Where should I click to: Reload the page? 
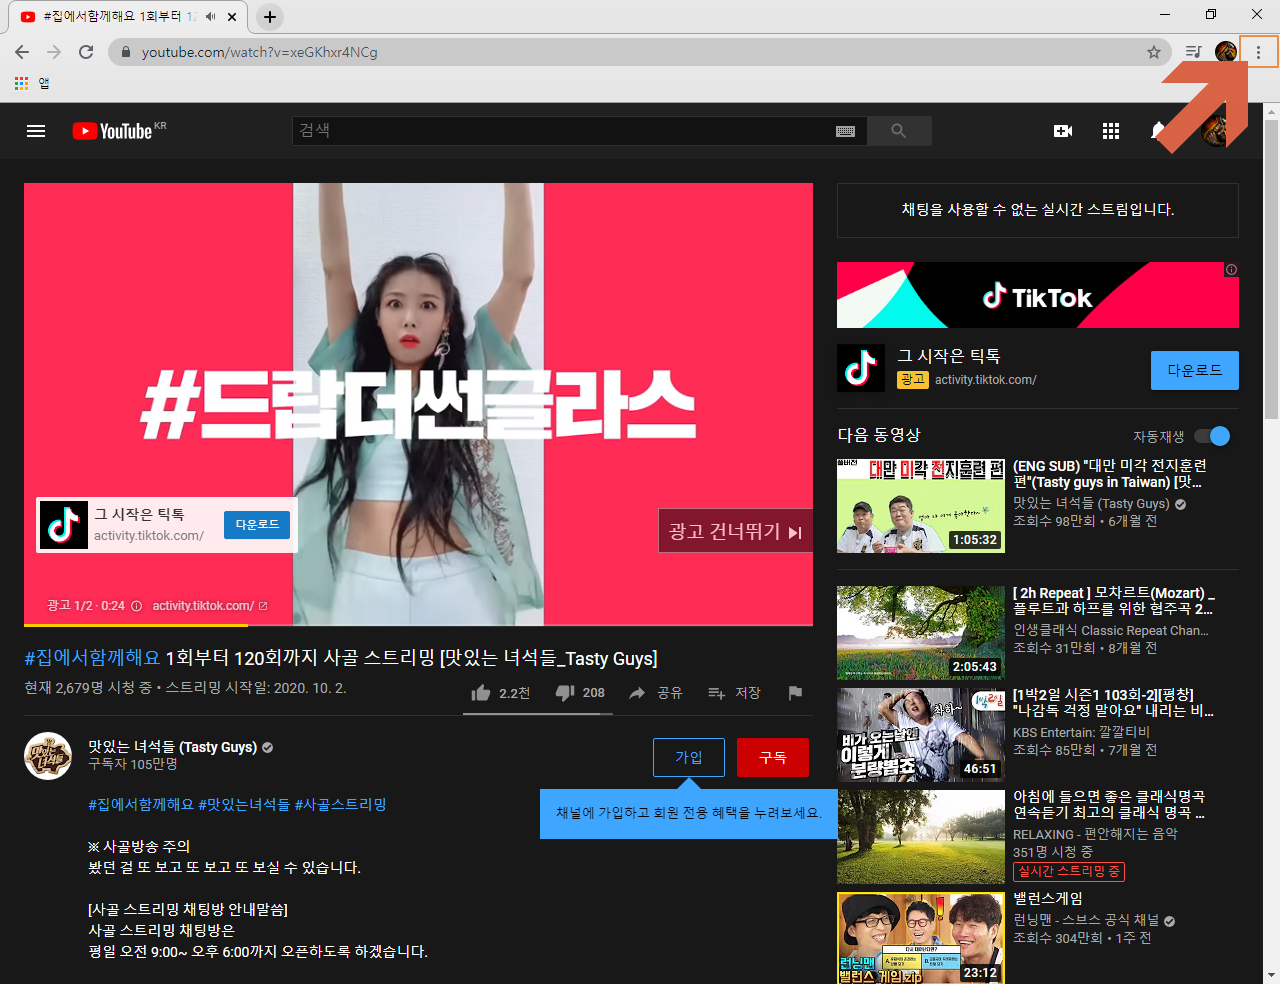pyautogui.click(x=86, y=52)
